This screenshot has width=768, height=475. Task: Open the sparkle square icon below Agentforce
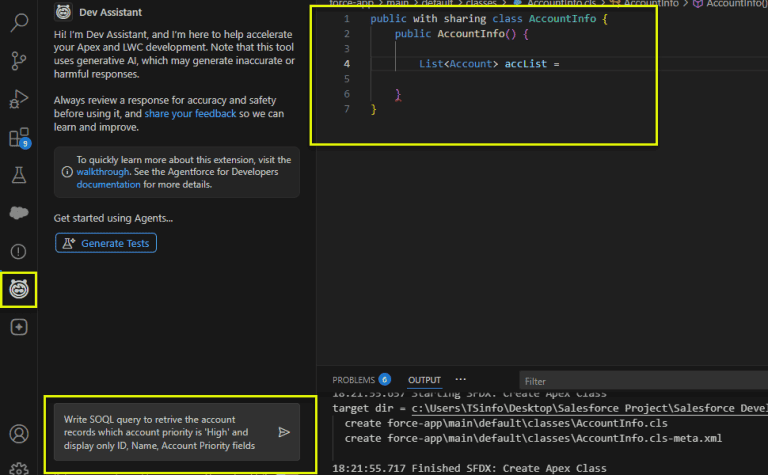[x=19, y=327]
